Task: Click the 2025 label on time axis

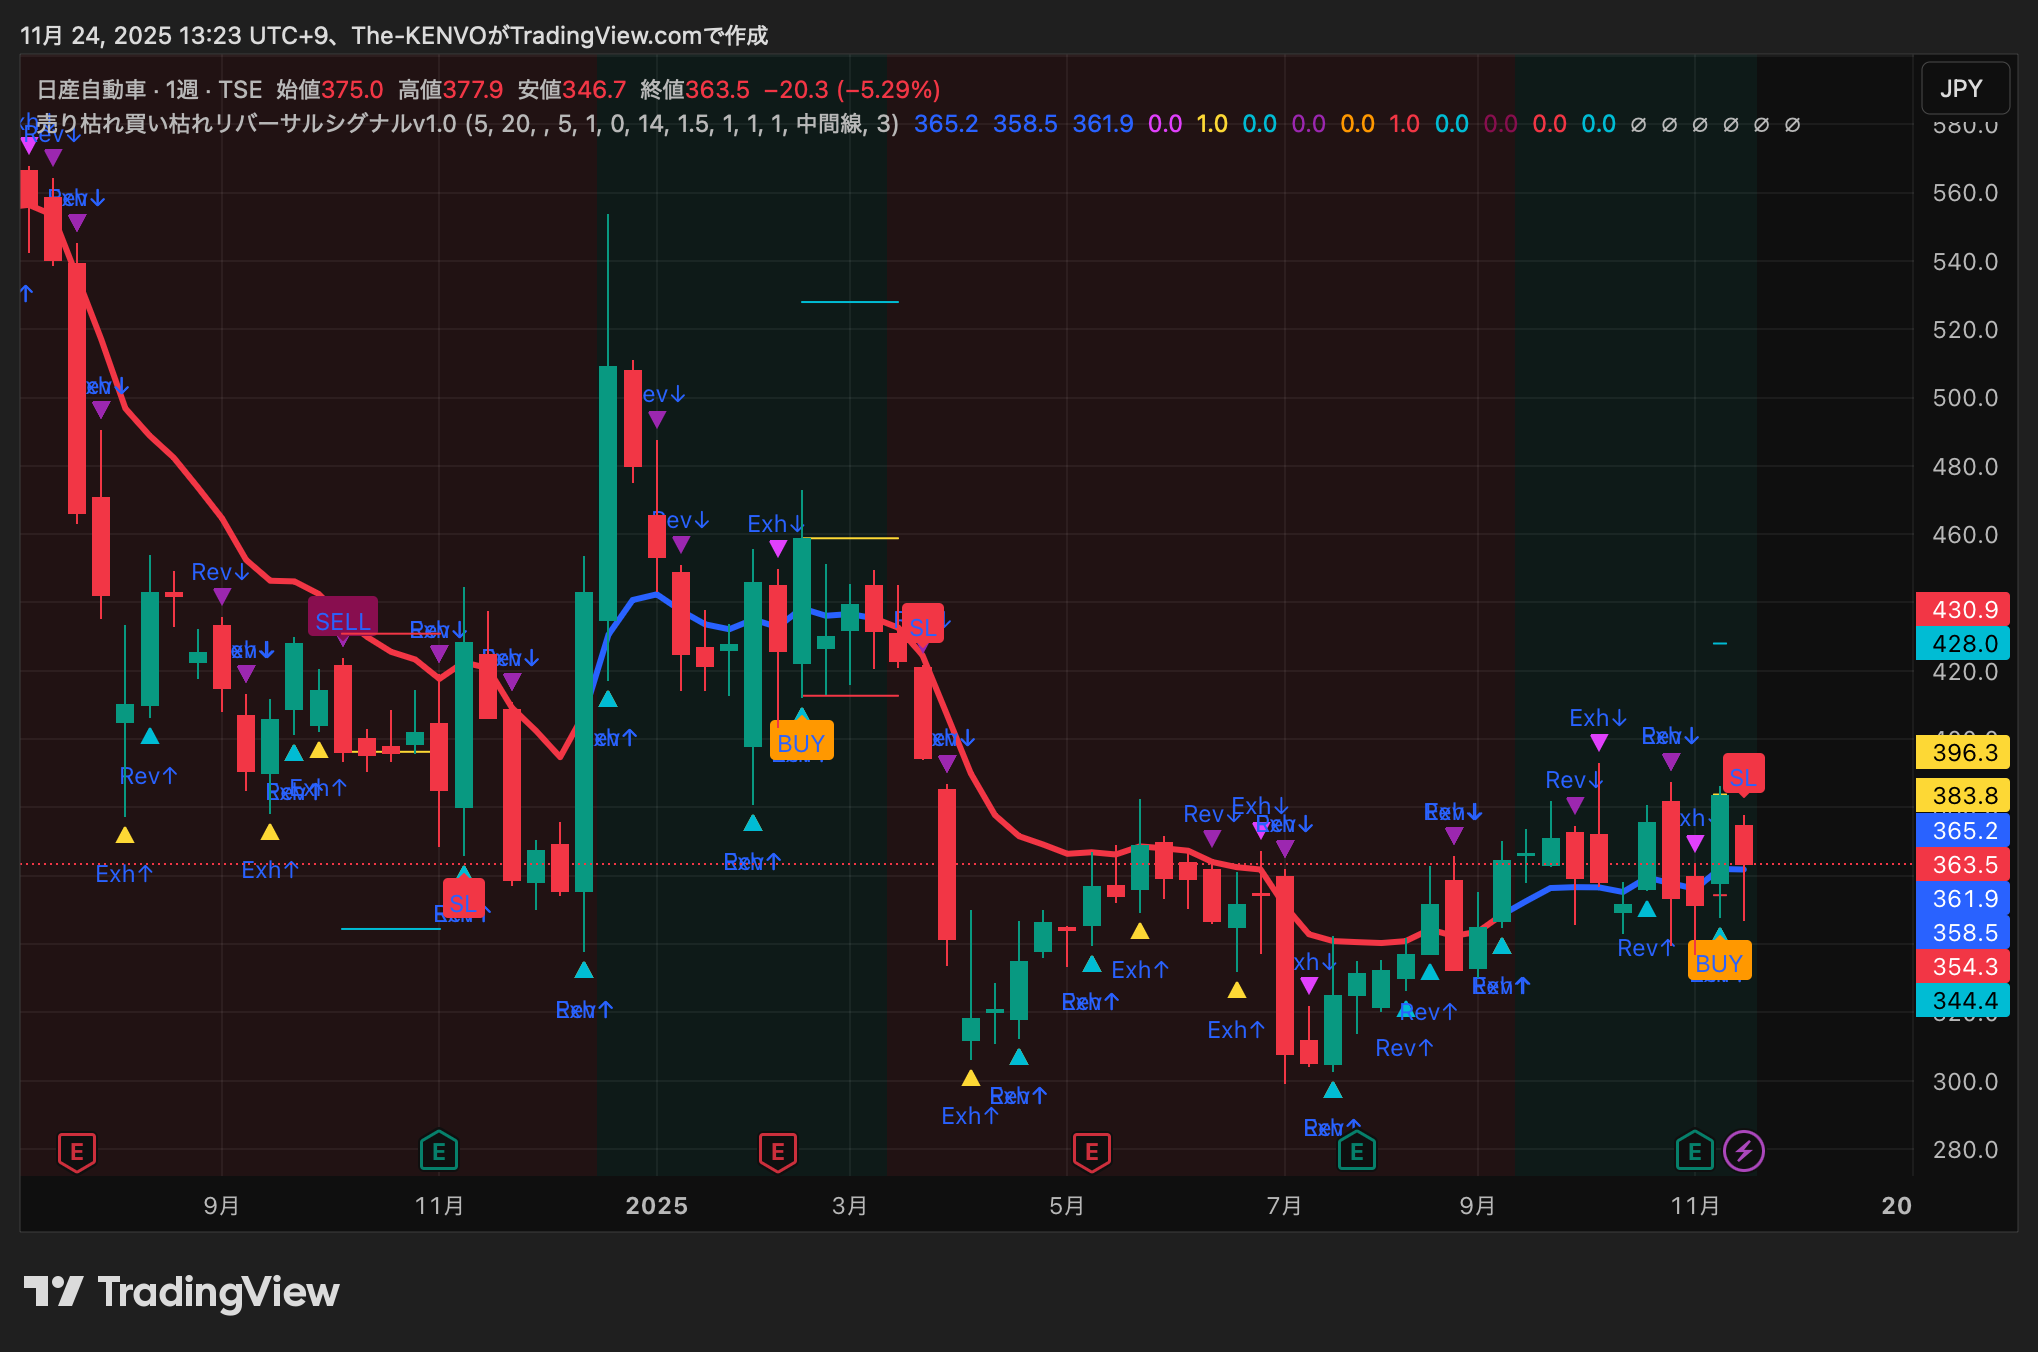Action: [656, 1205]
